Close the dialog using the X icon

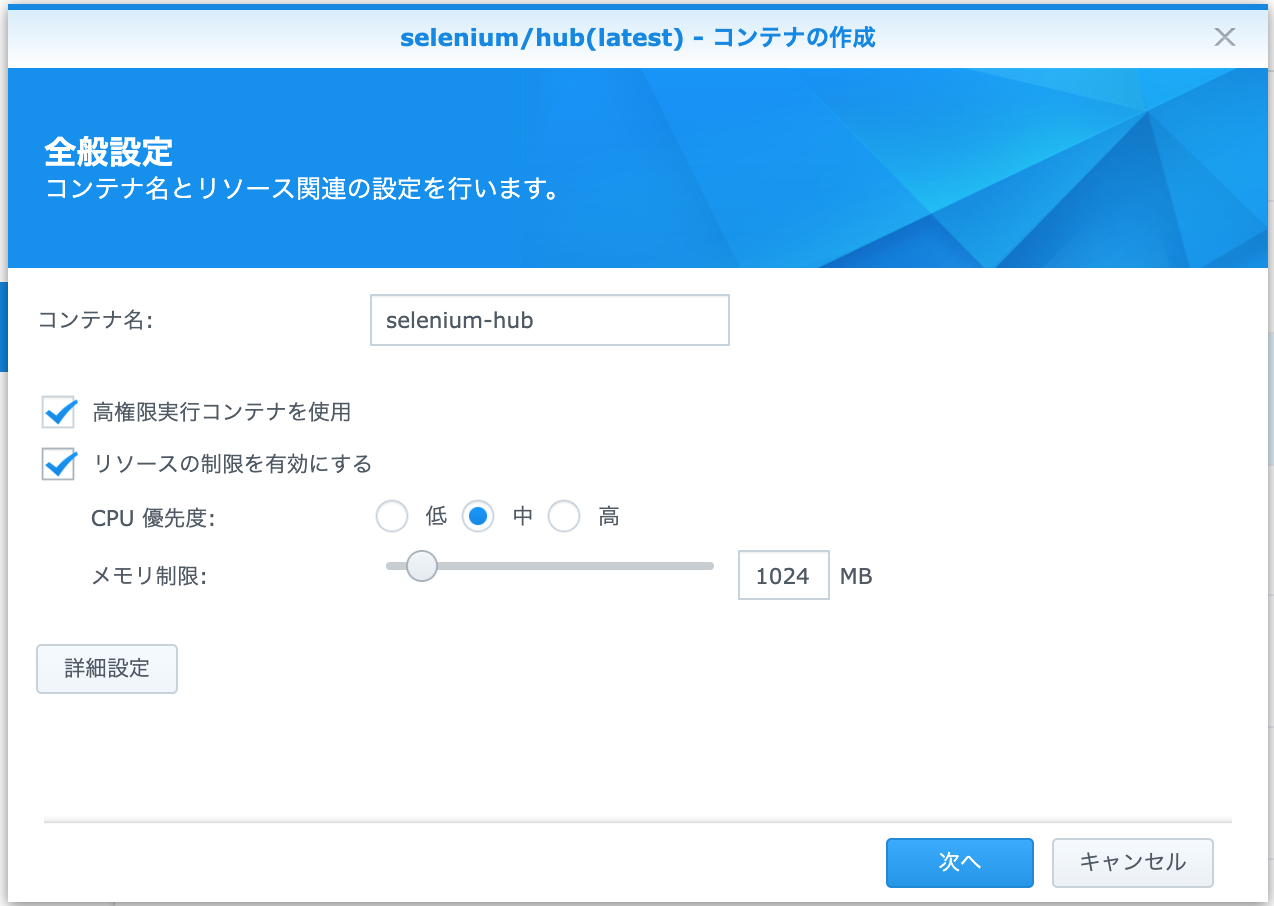[1224, 37]
